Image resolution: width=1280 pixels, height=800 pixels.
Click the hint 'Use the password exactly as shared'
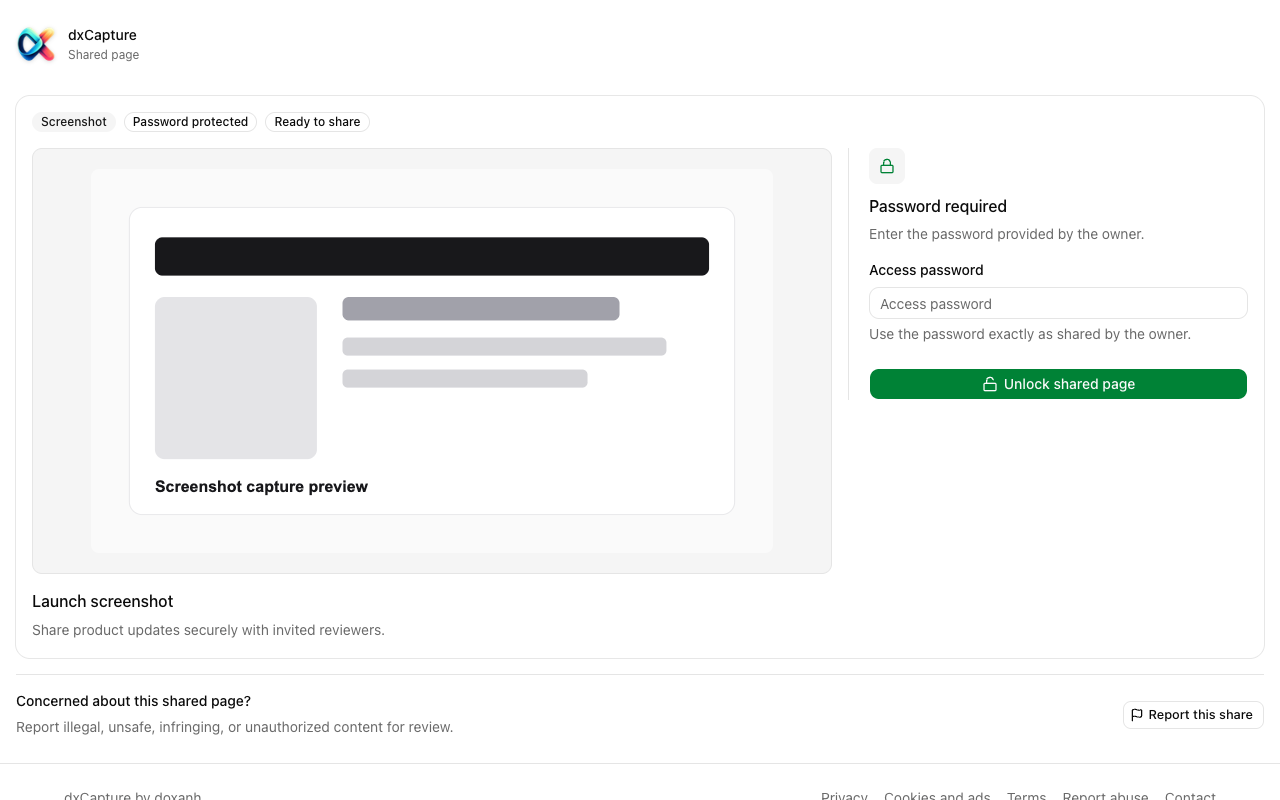tap(1030, 334)
